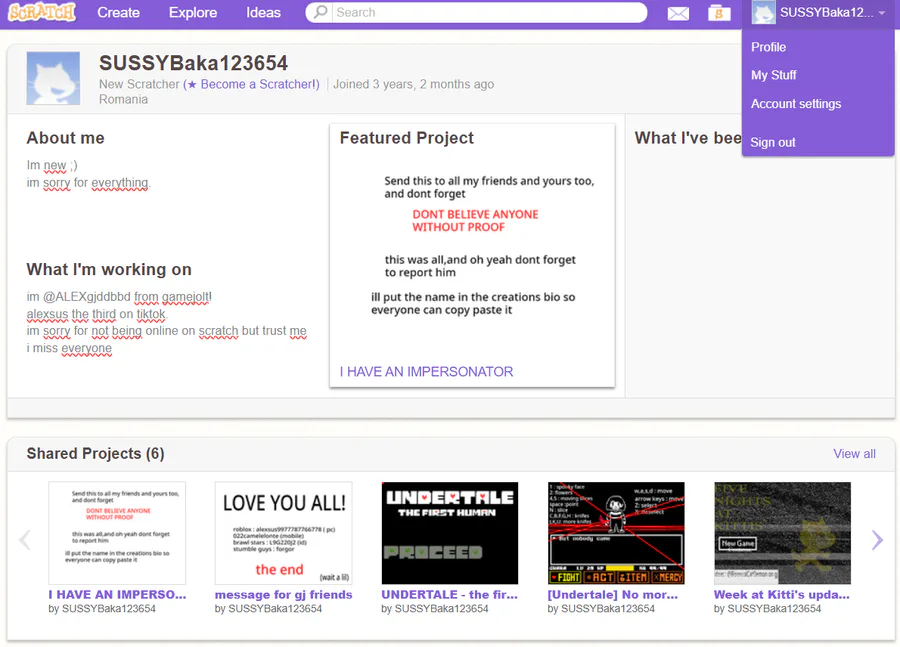This screenshot has width=900, height=647.
Task: Click the user avatar in top bar
Action: (x=763, y=13)
